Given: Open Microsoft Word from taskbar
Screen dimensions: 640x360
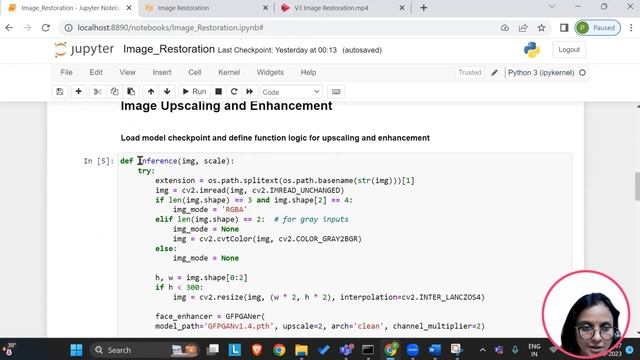Looking at the screenshot, I should (434, 350).
